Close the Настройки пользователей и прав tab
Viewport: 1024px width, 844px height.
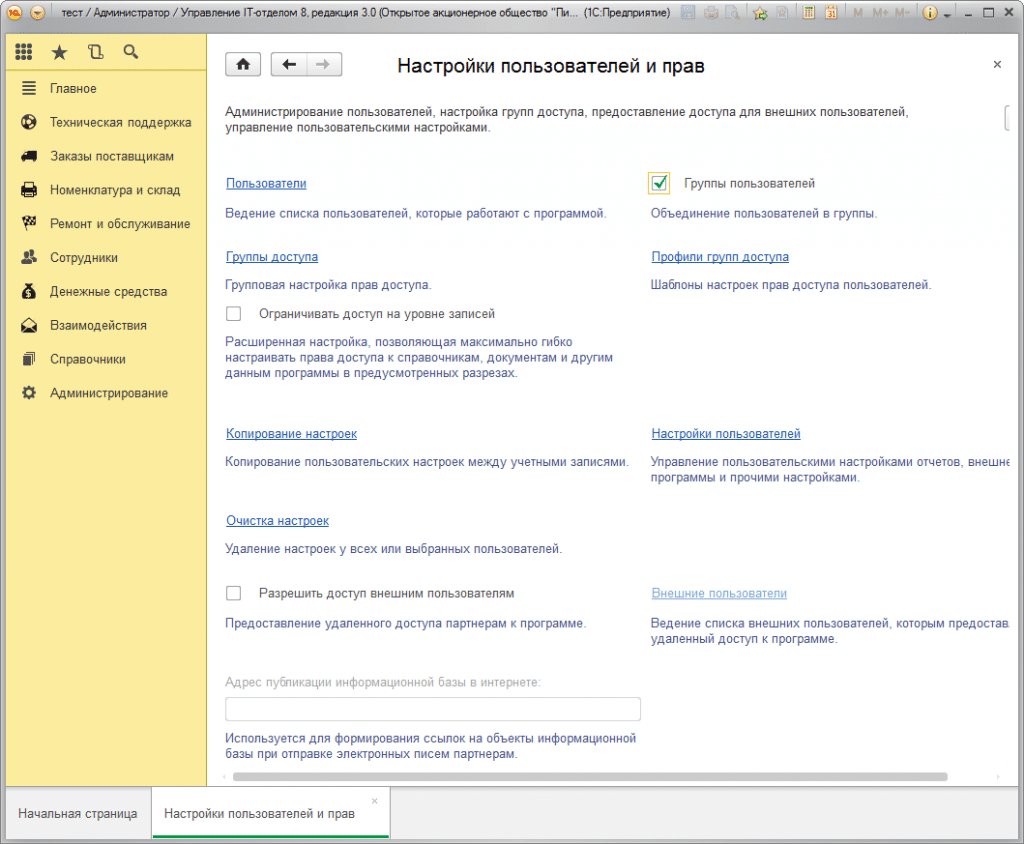pos(374,801)
